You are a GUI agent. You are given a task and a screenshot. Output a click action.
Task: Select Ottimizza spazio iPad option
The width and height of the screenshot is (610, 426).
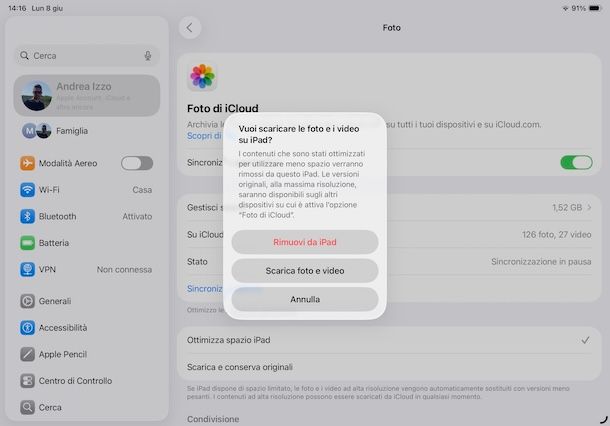389,340
